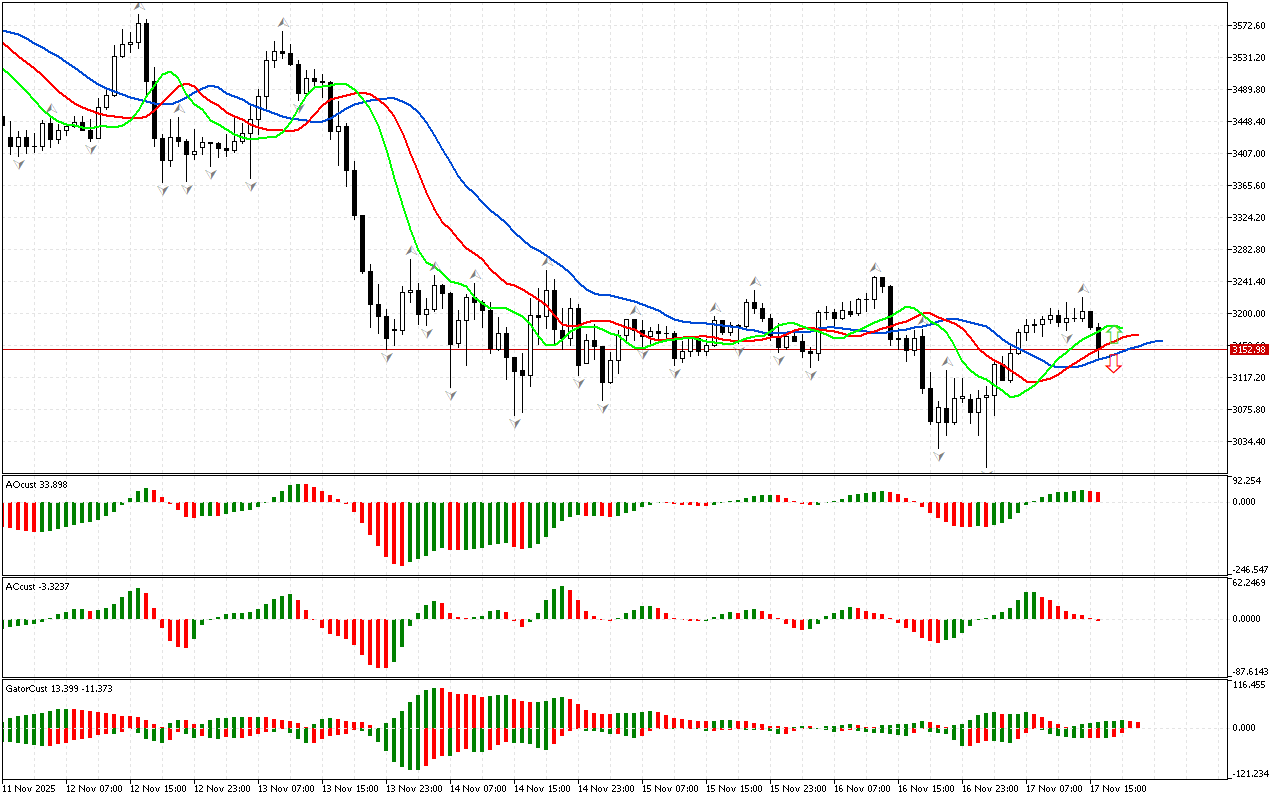Select right end of blue Alligator jaw line
1280x800 pixels.
[1160, 341]
